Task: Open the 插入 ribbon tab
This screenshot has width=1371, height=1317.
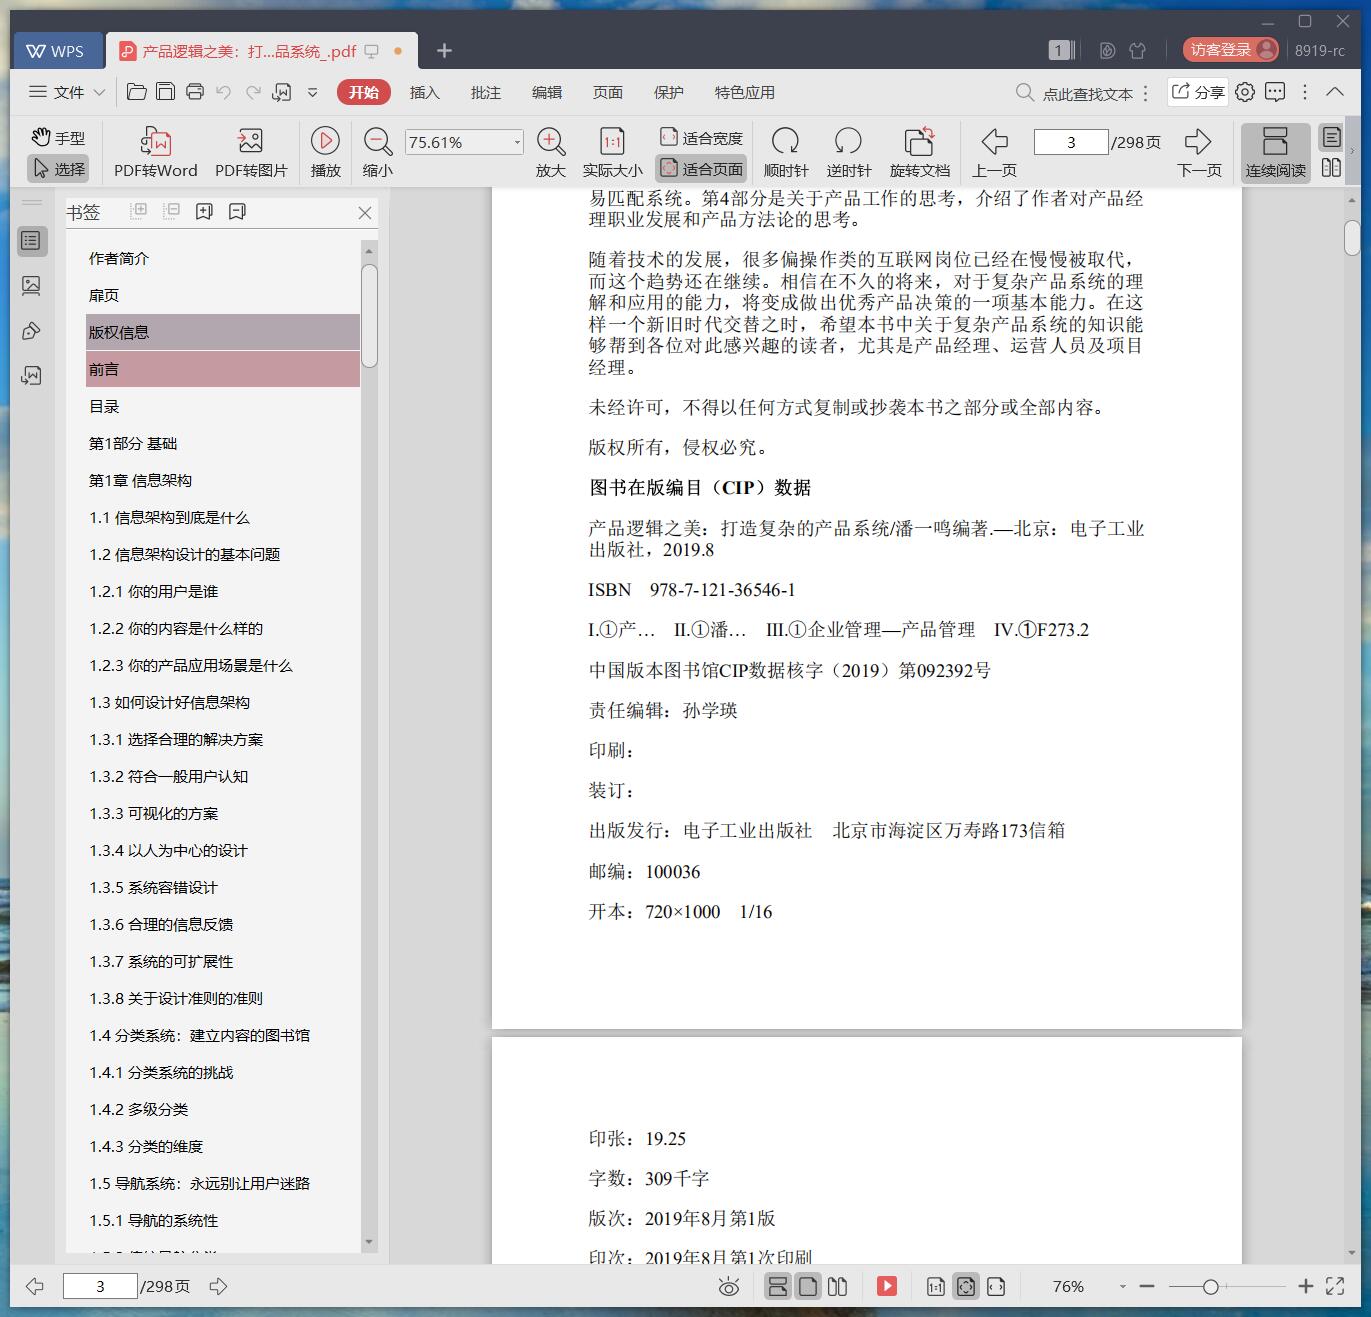Action: tap(424, 92)
